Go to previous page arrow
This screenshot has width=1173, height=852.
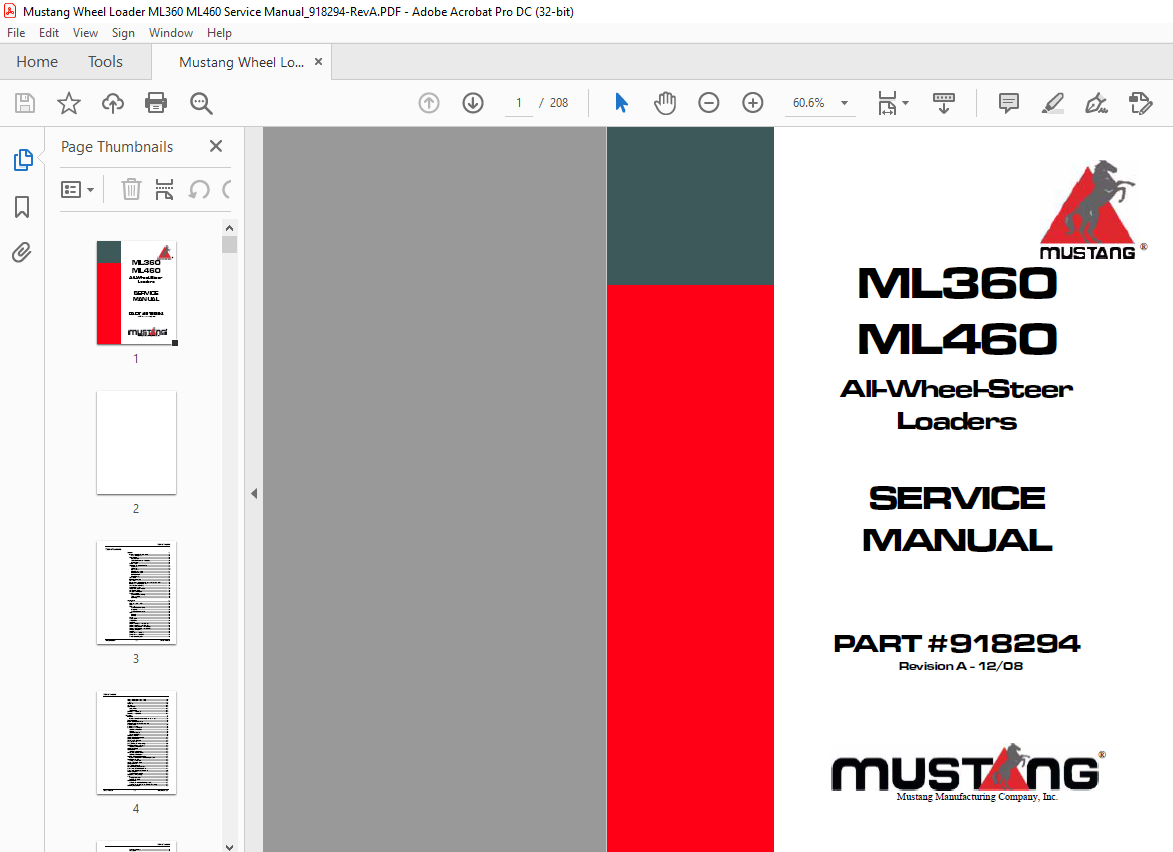[x=429, y=103]
